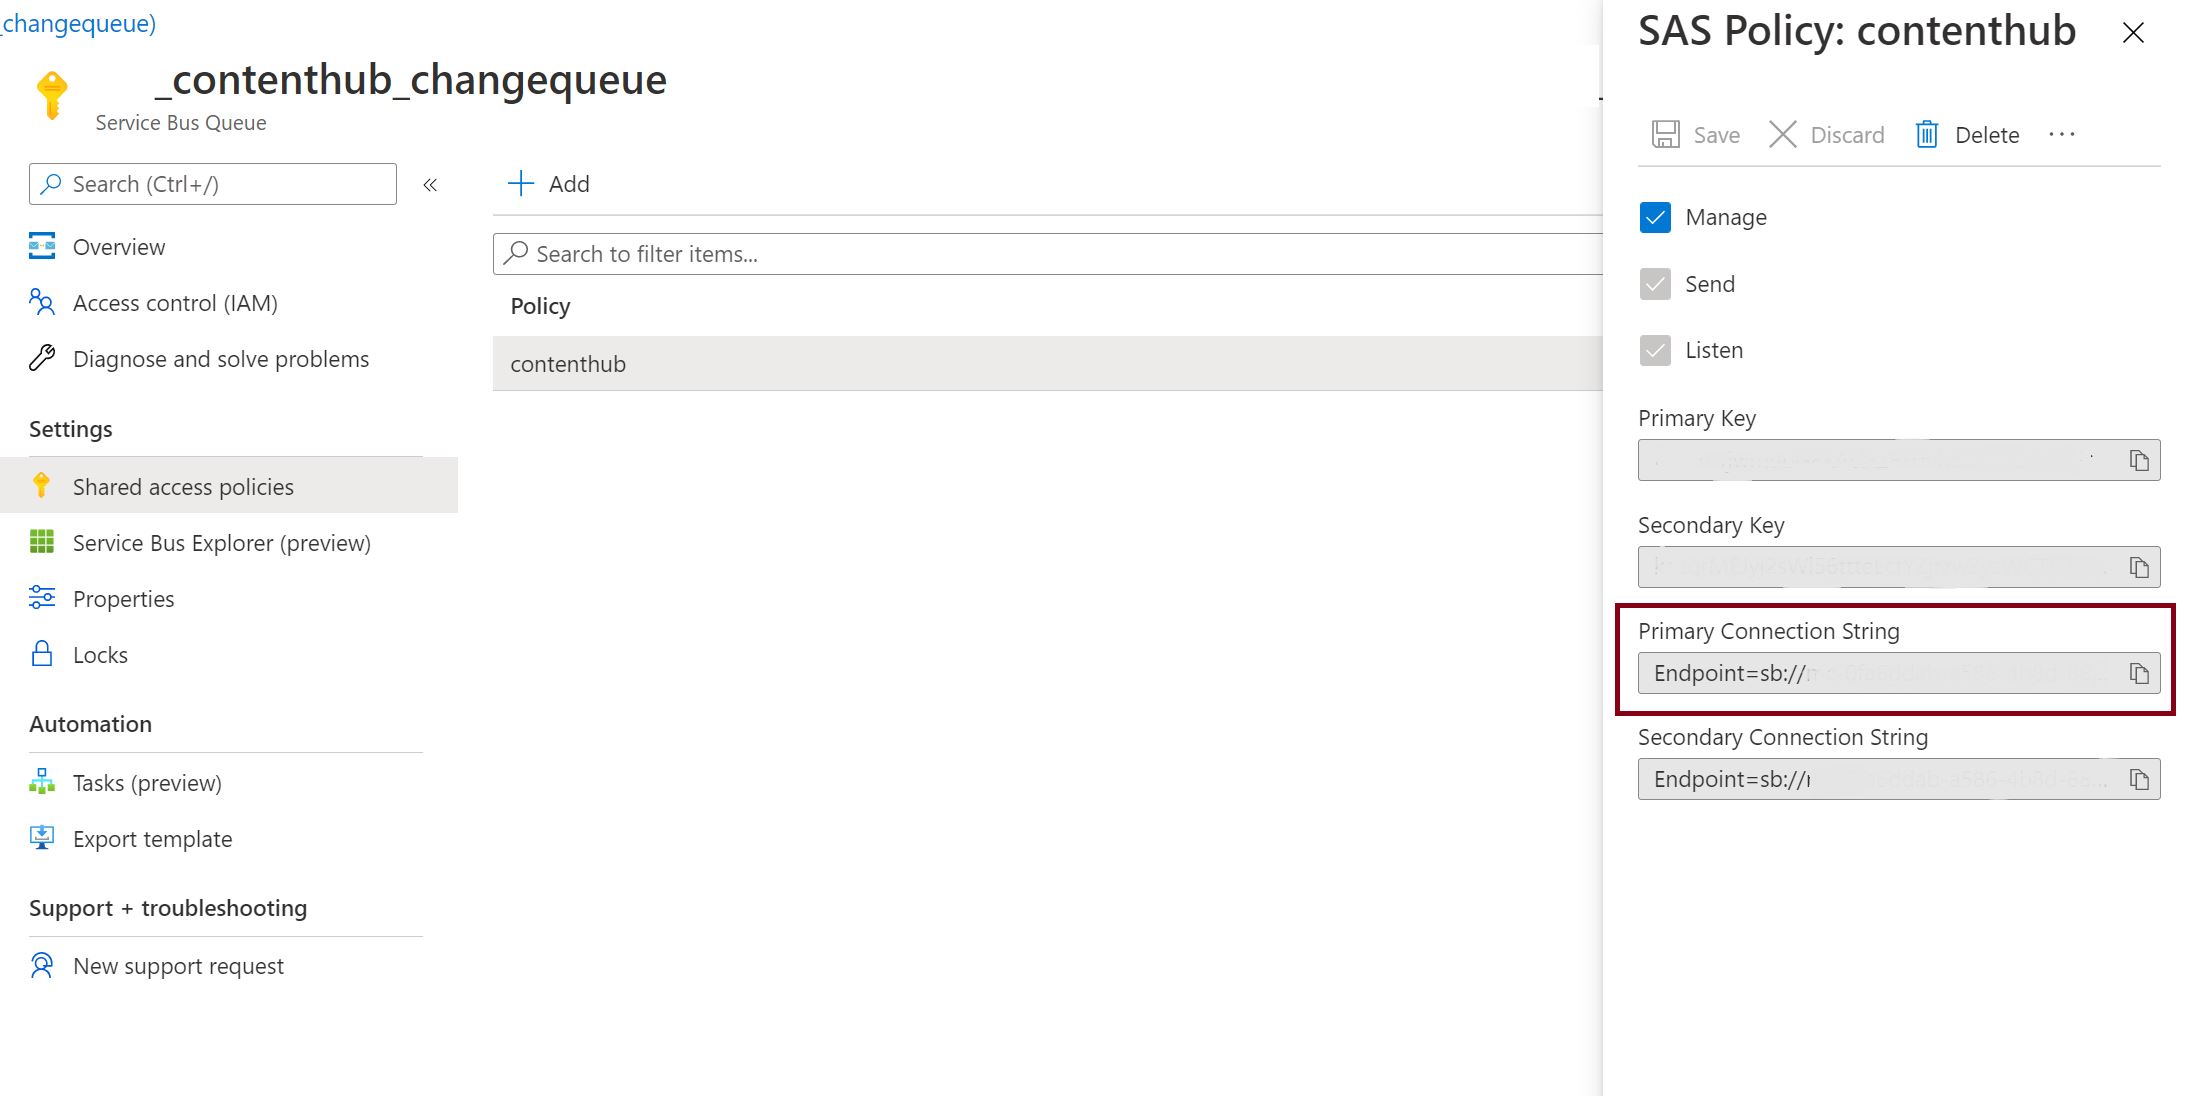Open Access control (IAM)
Viewport: 2187px width, 1096px height.
tap(175, 303)
